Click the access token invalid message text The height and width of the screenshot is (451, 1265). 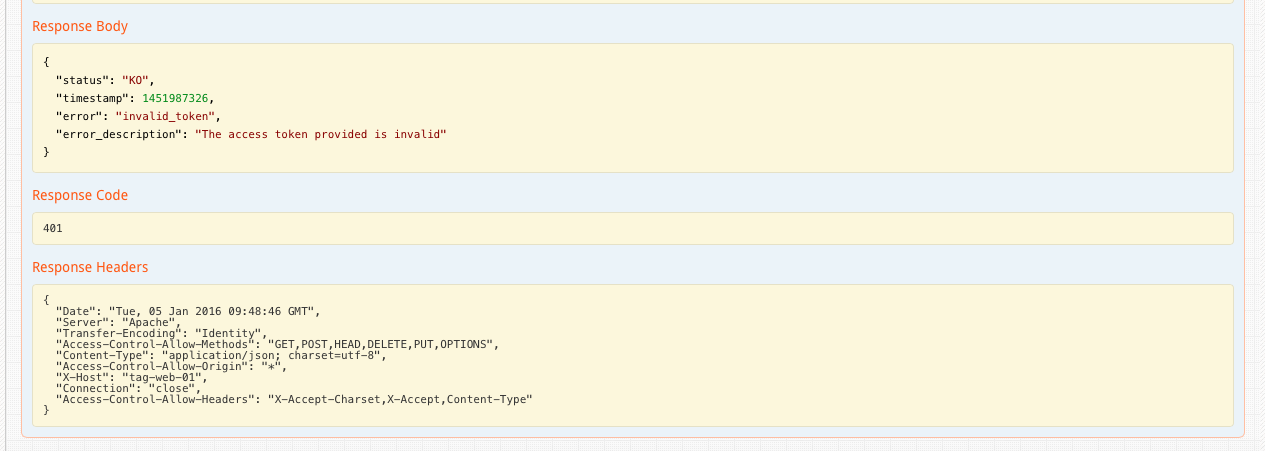pyautogui.click(x=320, y=134)
